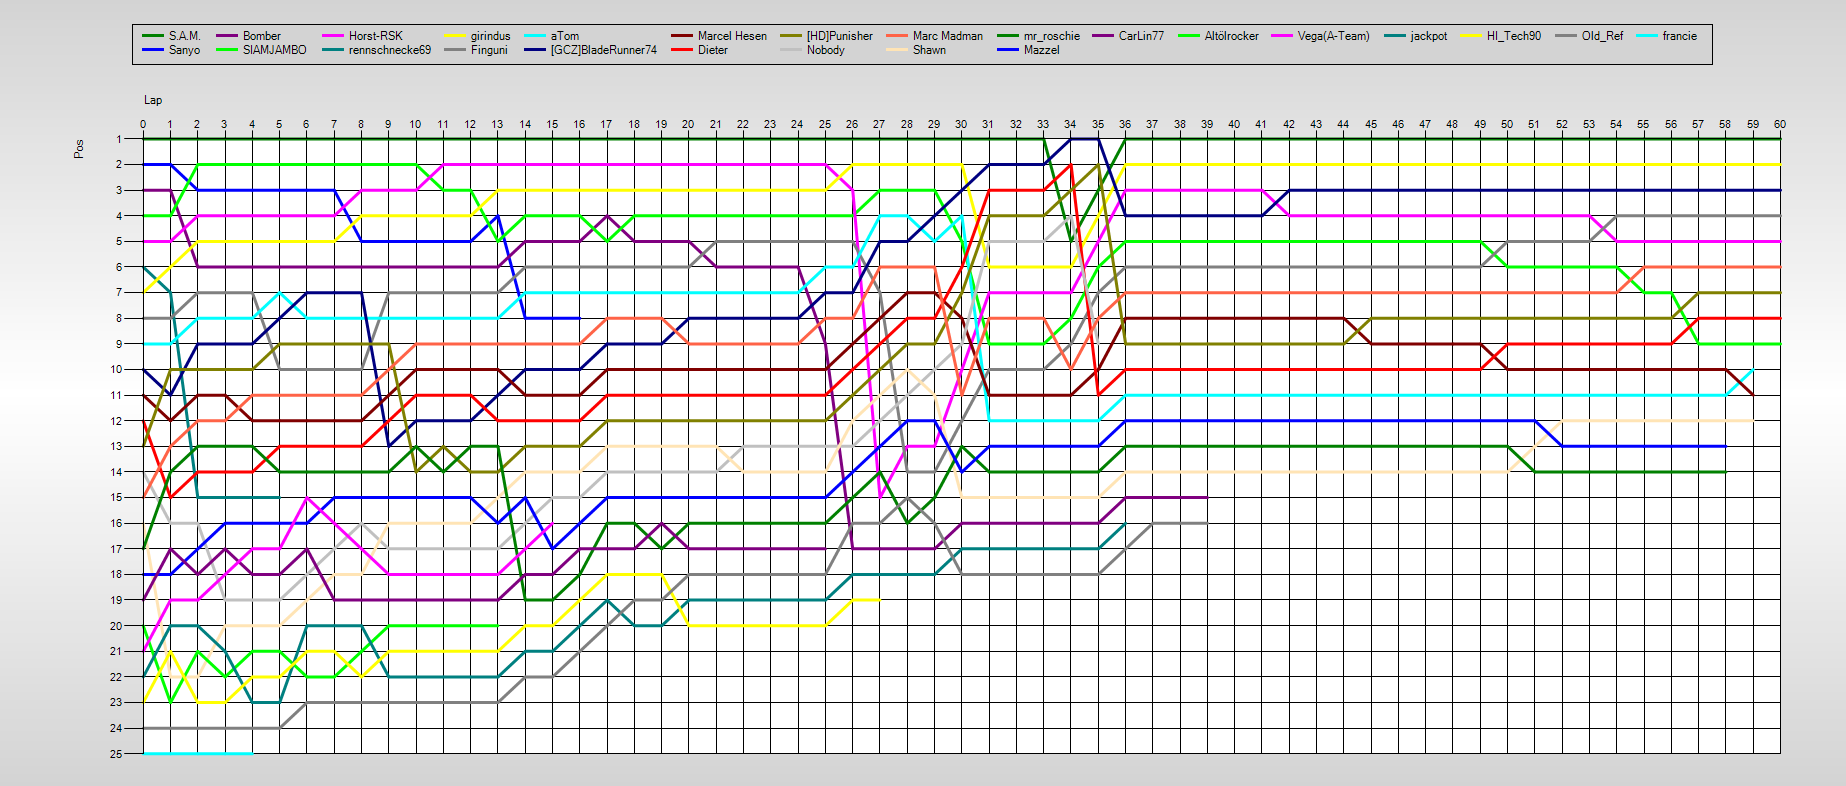Click the girindus yellow legend swatch
The height and width of the screenshot is (786, 1846).
point(455,36)
